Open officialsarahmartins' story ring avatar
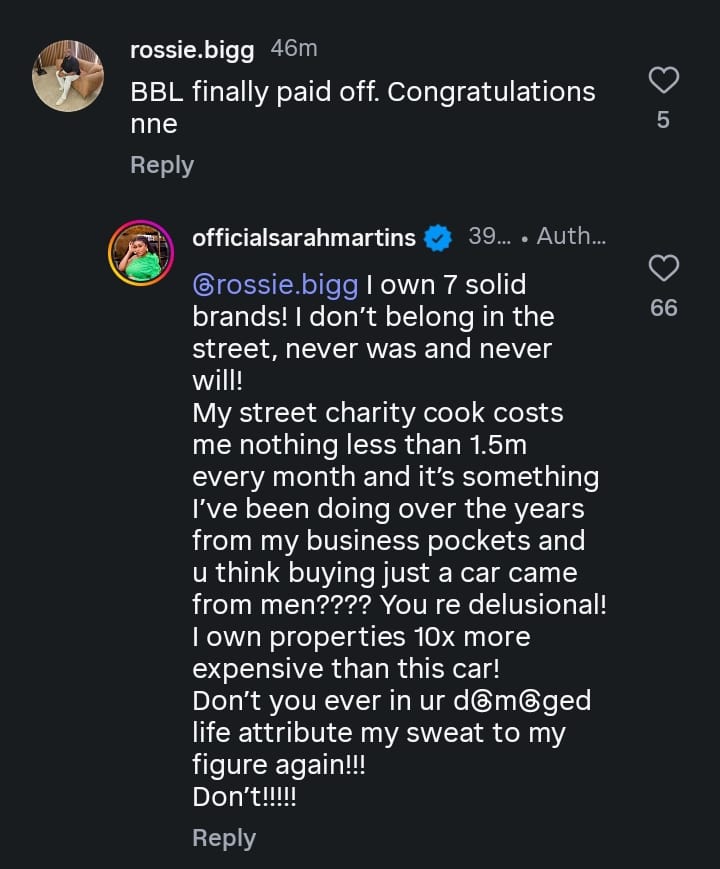The width and height of the screenshot is (720, 869). [x=141, y=253]
